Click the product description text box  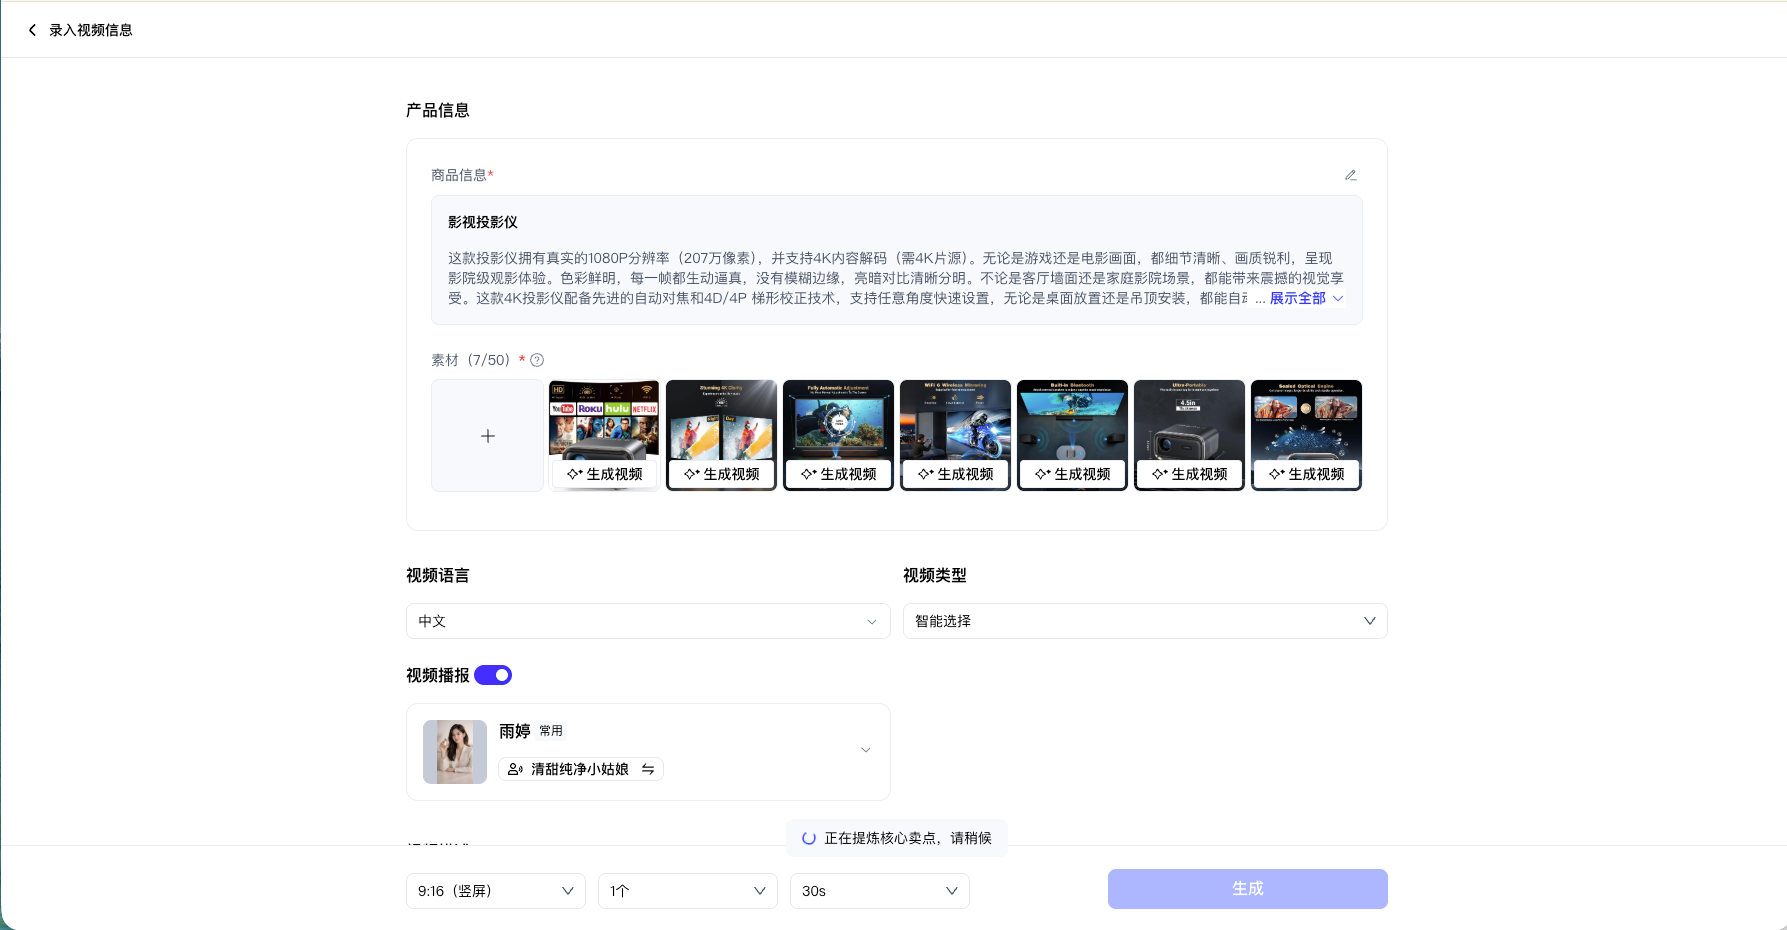[x=897, y=260]
